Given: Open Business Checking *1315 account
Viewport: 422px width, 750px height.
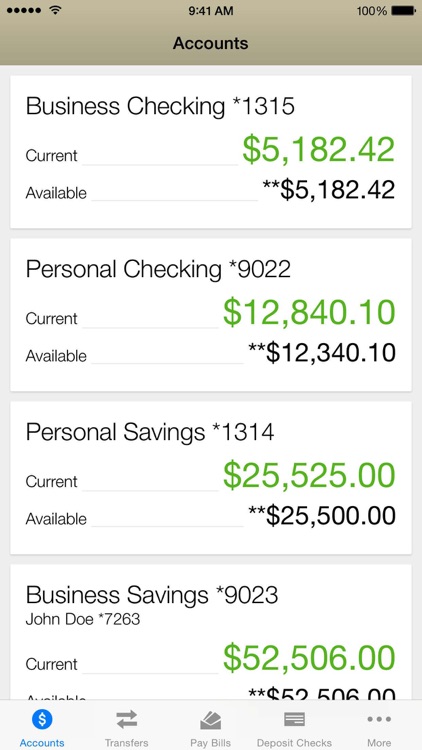Looking at the screenshot, I should pyautogui.click(x=211, y=152).
